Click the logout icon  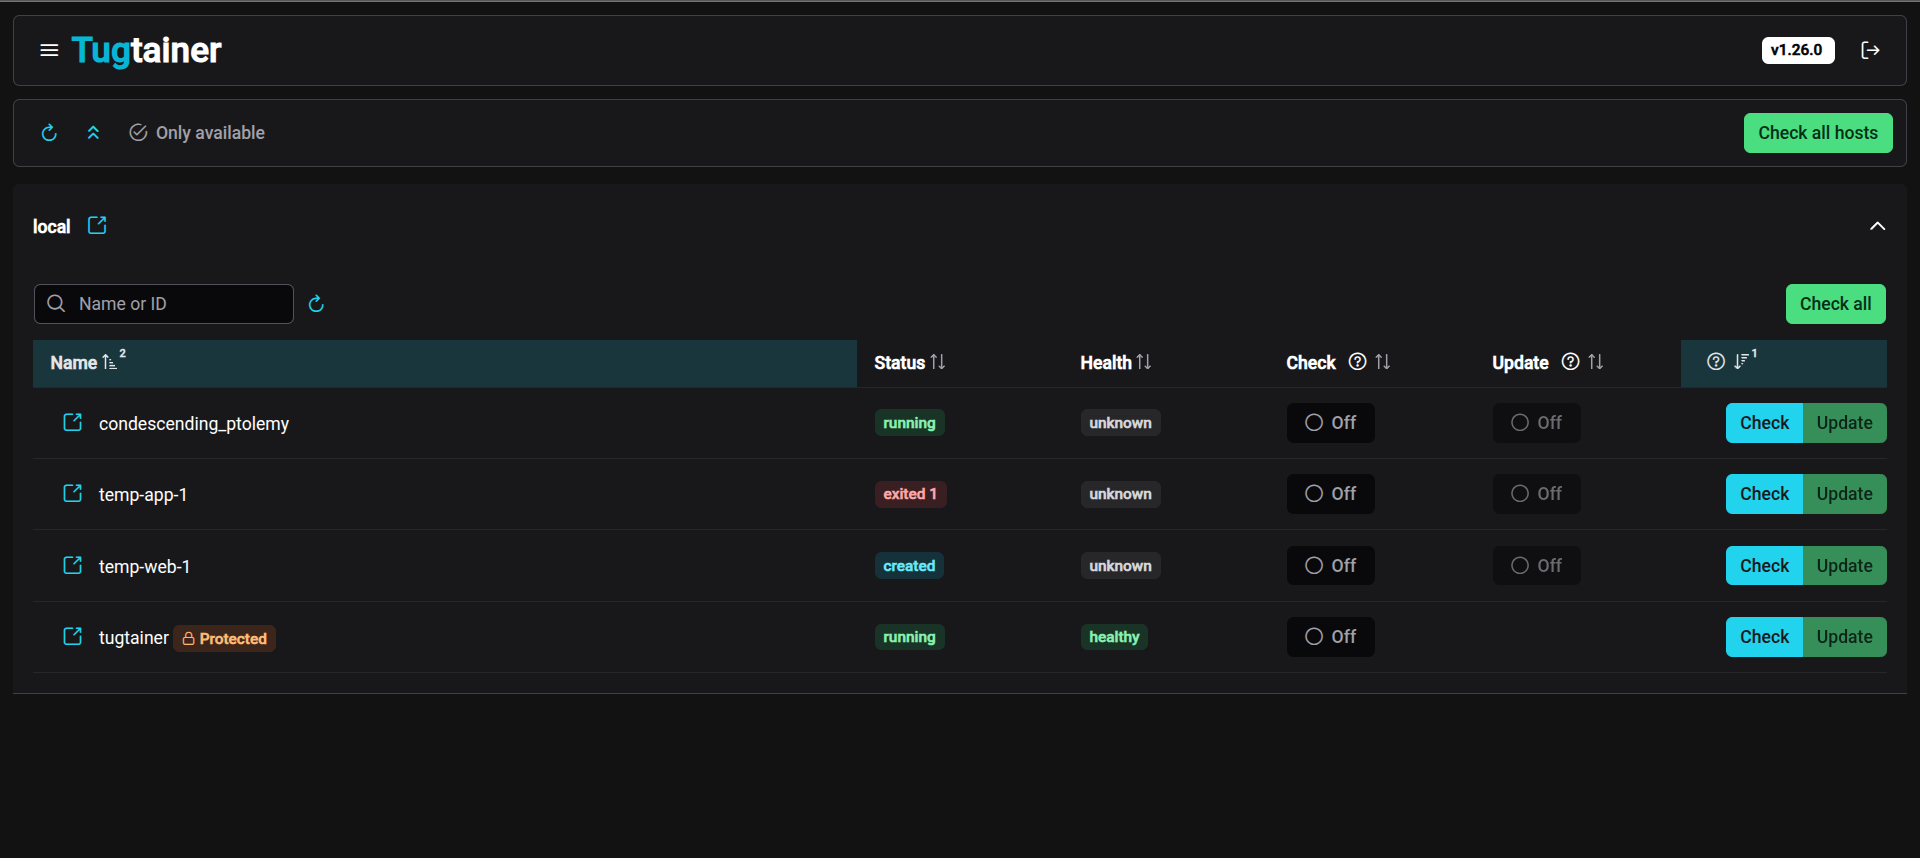tap(1870, 50)
